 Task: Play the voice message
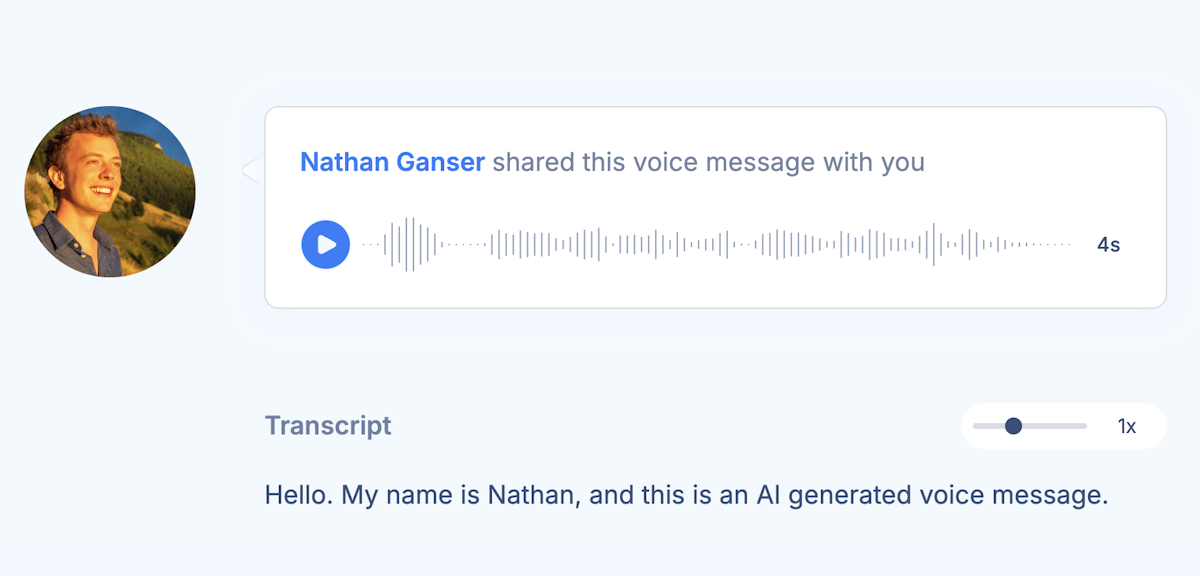click(325, 244)
